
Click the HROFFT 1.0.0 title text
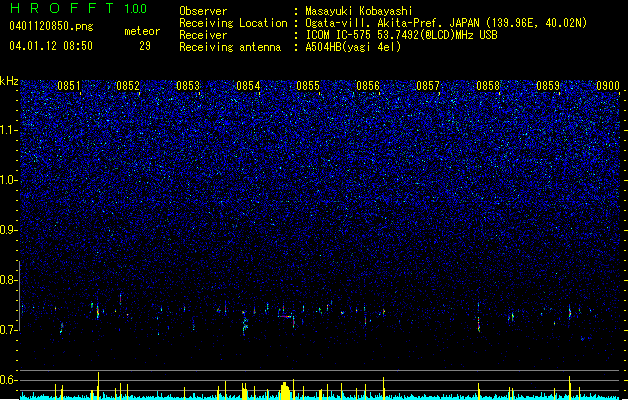pyautogui.click(x=78, y=8)
